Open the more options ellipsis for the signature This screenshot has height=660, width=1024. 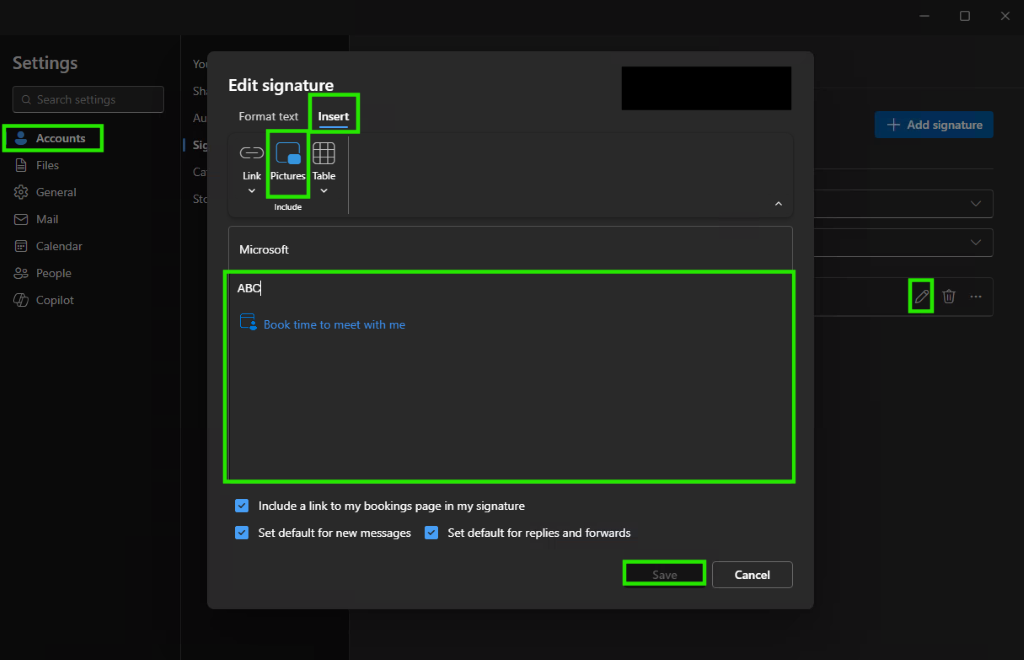[x=976, y=296]
